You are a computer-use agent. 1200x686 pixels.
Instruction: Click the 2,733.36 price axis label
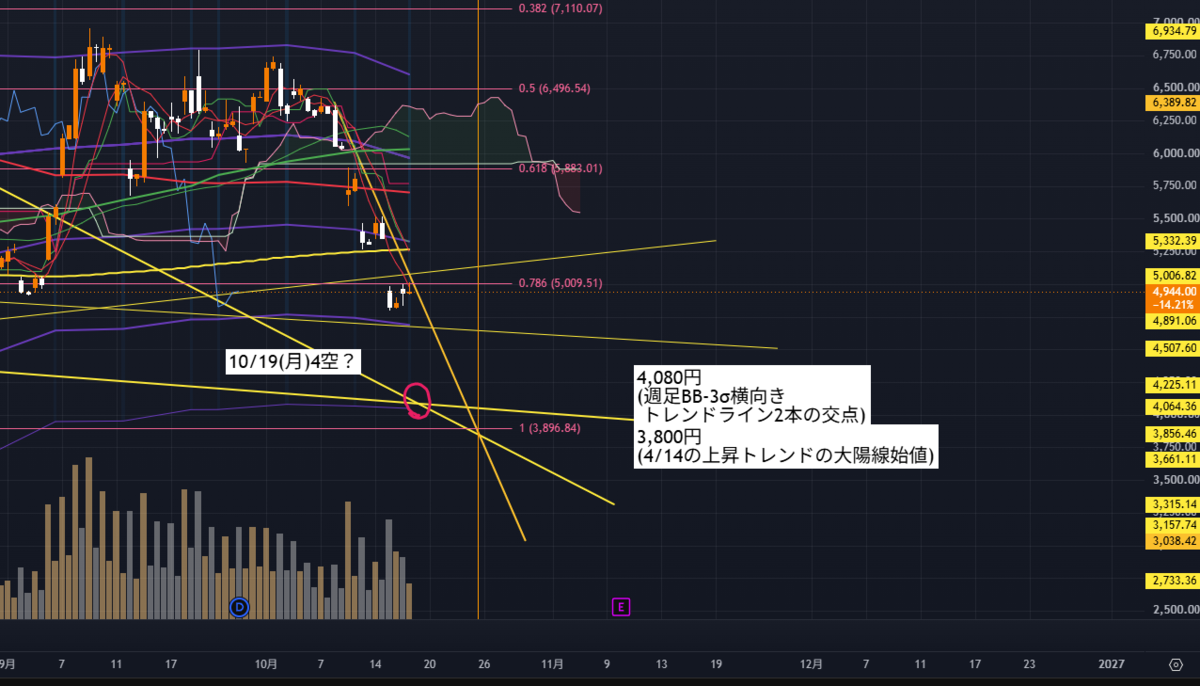point(1174,580)
